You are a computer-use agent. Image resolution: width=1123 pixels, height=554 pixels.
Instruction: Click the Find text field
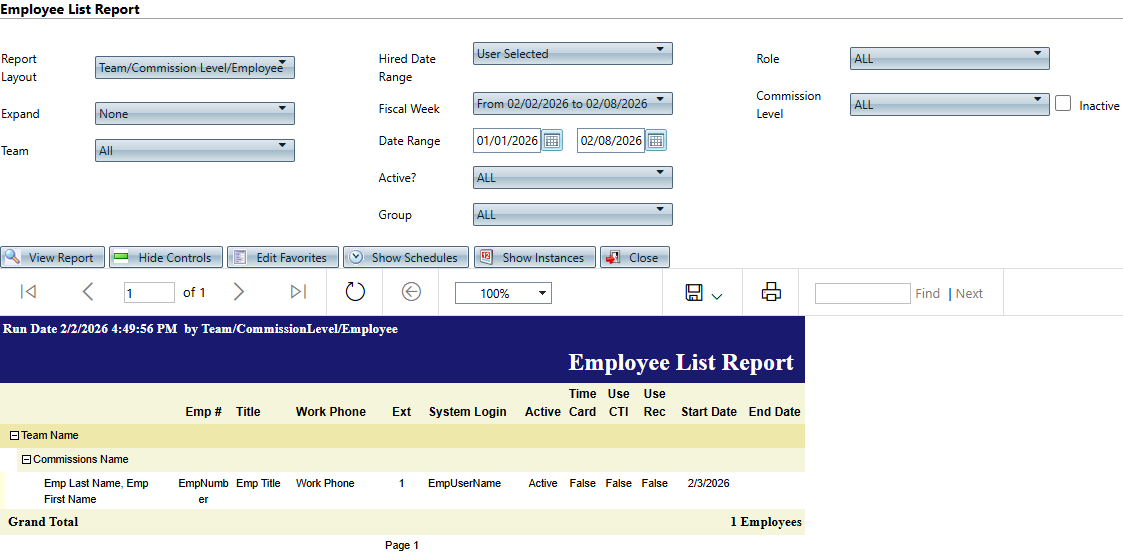[x=862, y=293]
